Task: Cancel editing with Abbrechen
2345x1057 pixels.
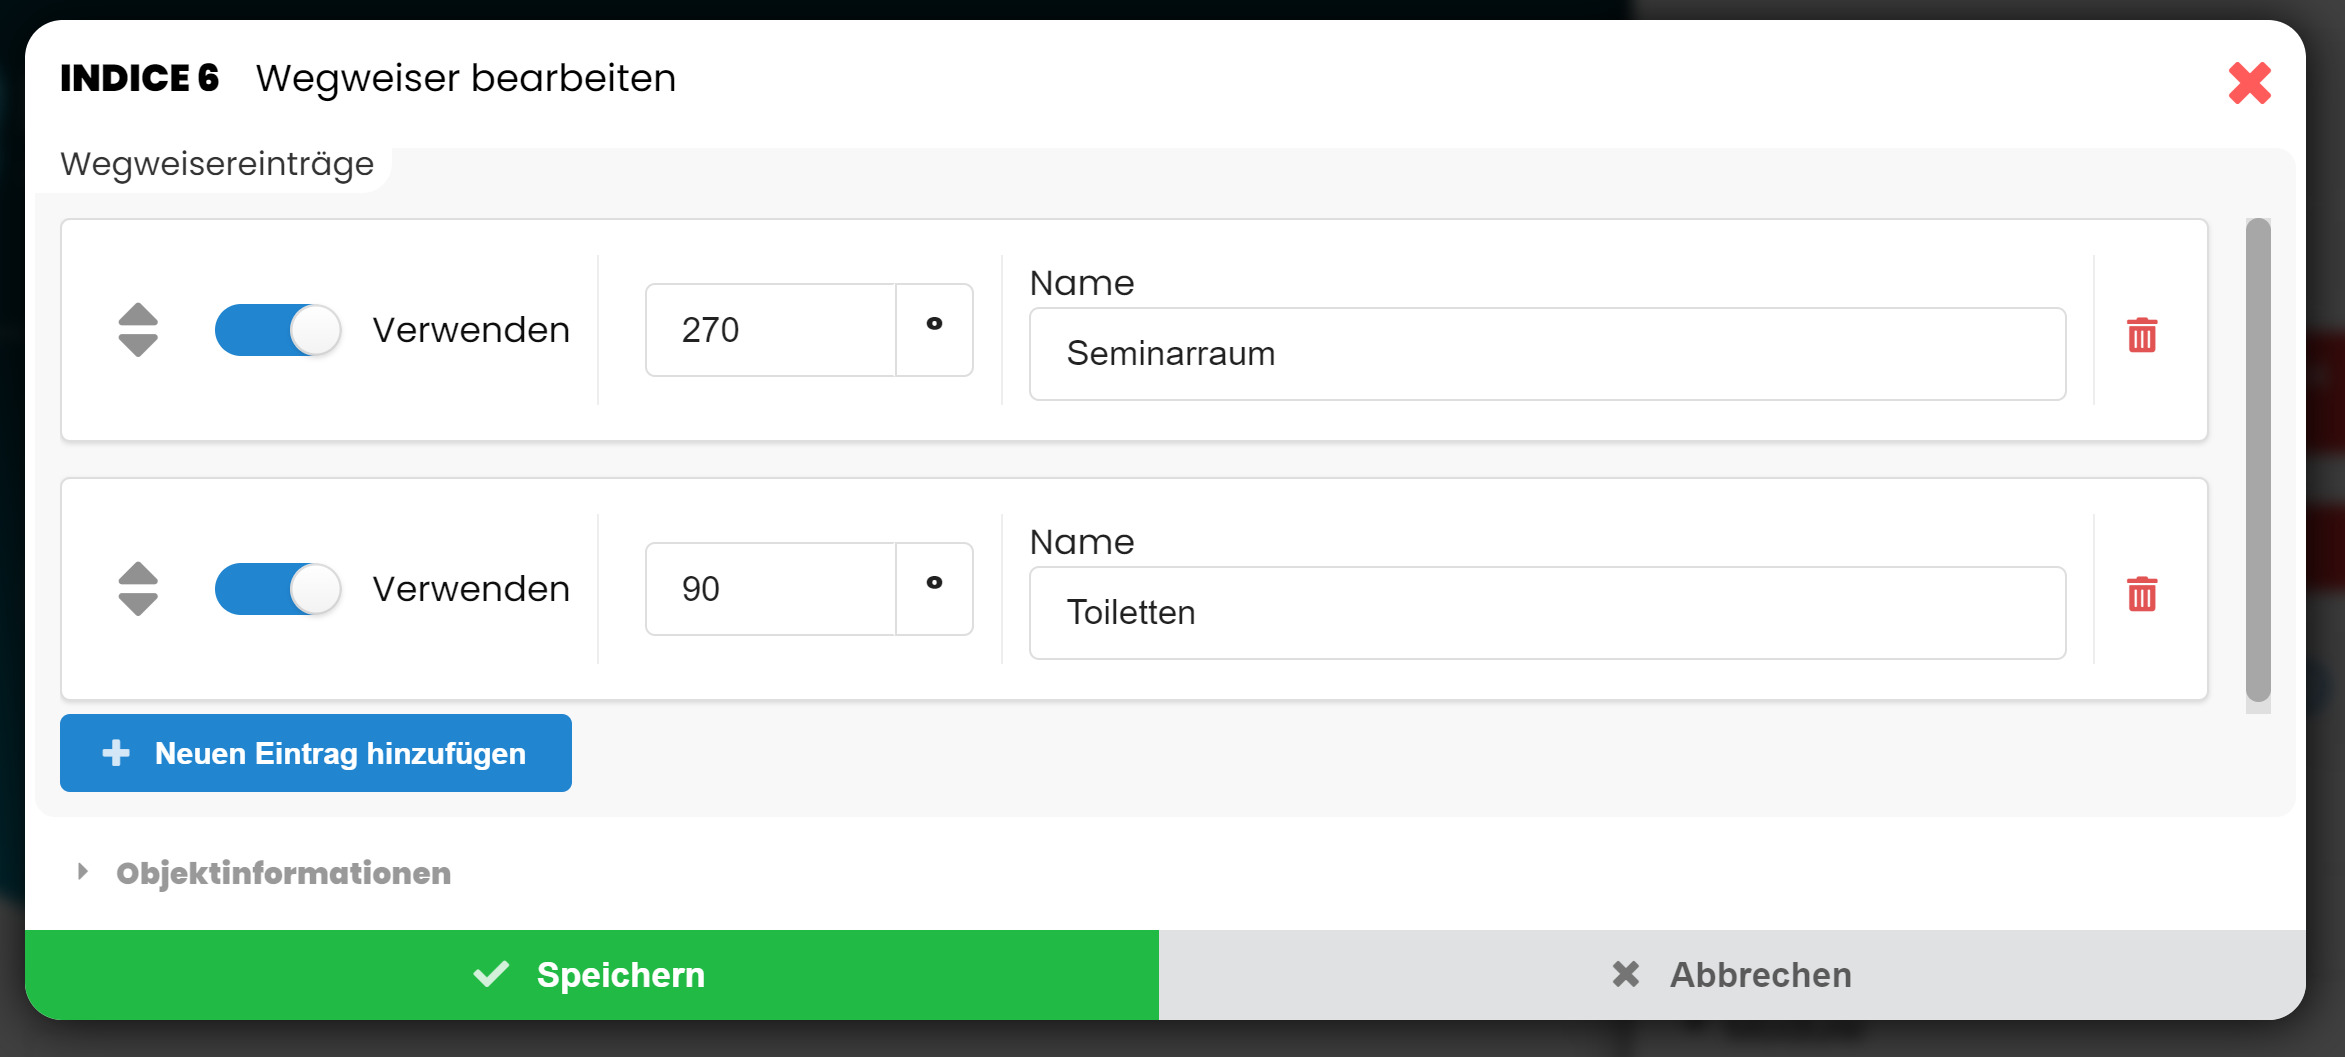Action: point(1732,975)
